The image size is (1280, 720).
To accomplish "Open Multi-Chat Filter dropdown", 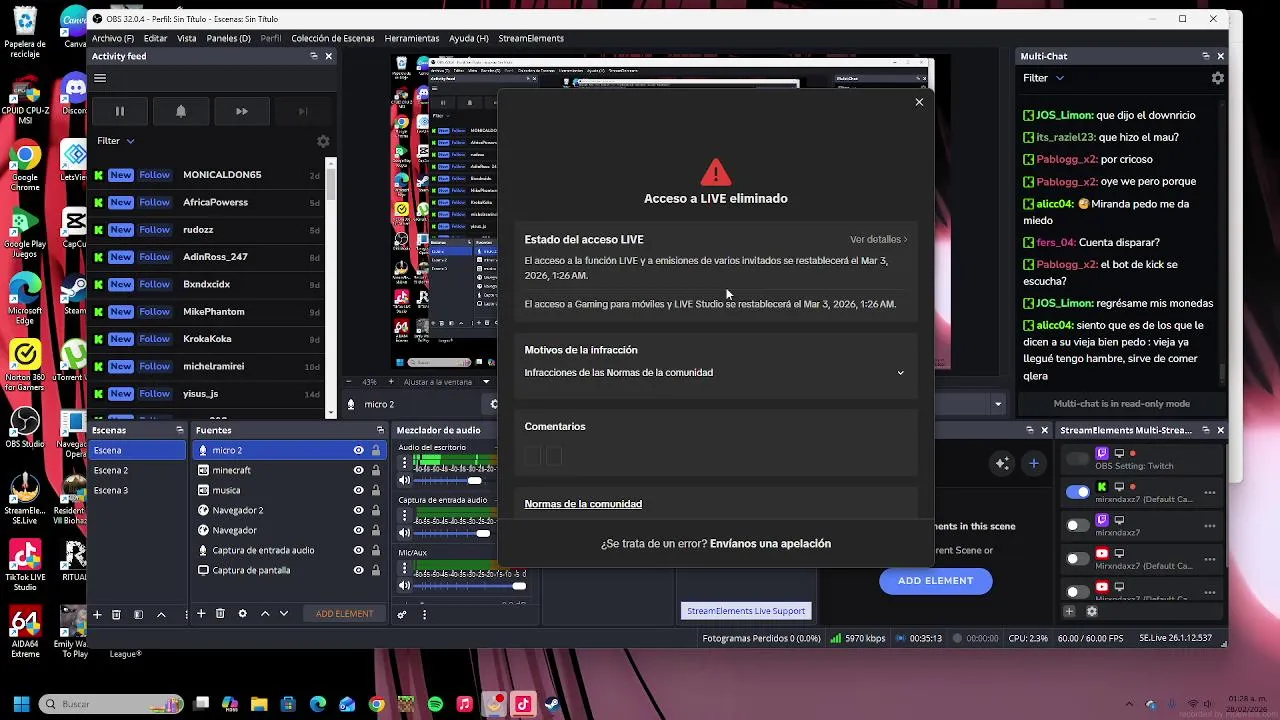I will tap(1043, 78).
